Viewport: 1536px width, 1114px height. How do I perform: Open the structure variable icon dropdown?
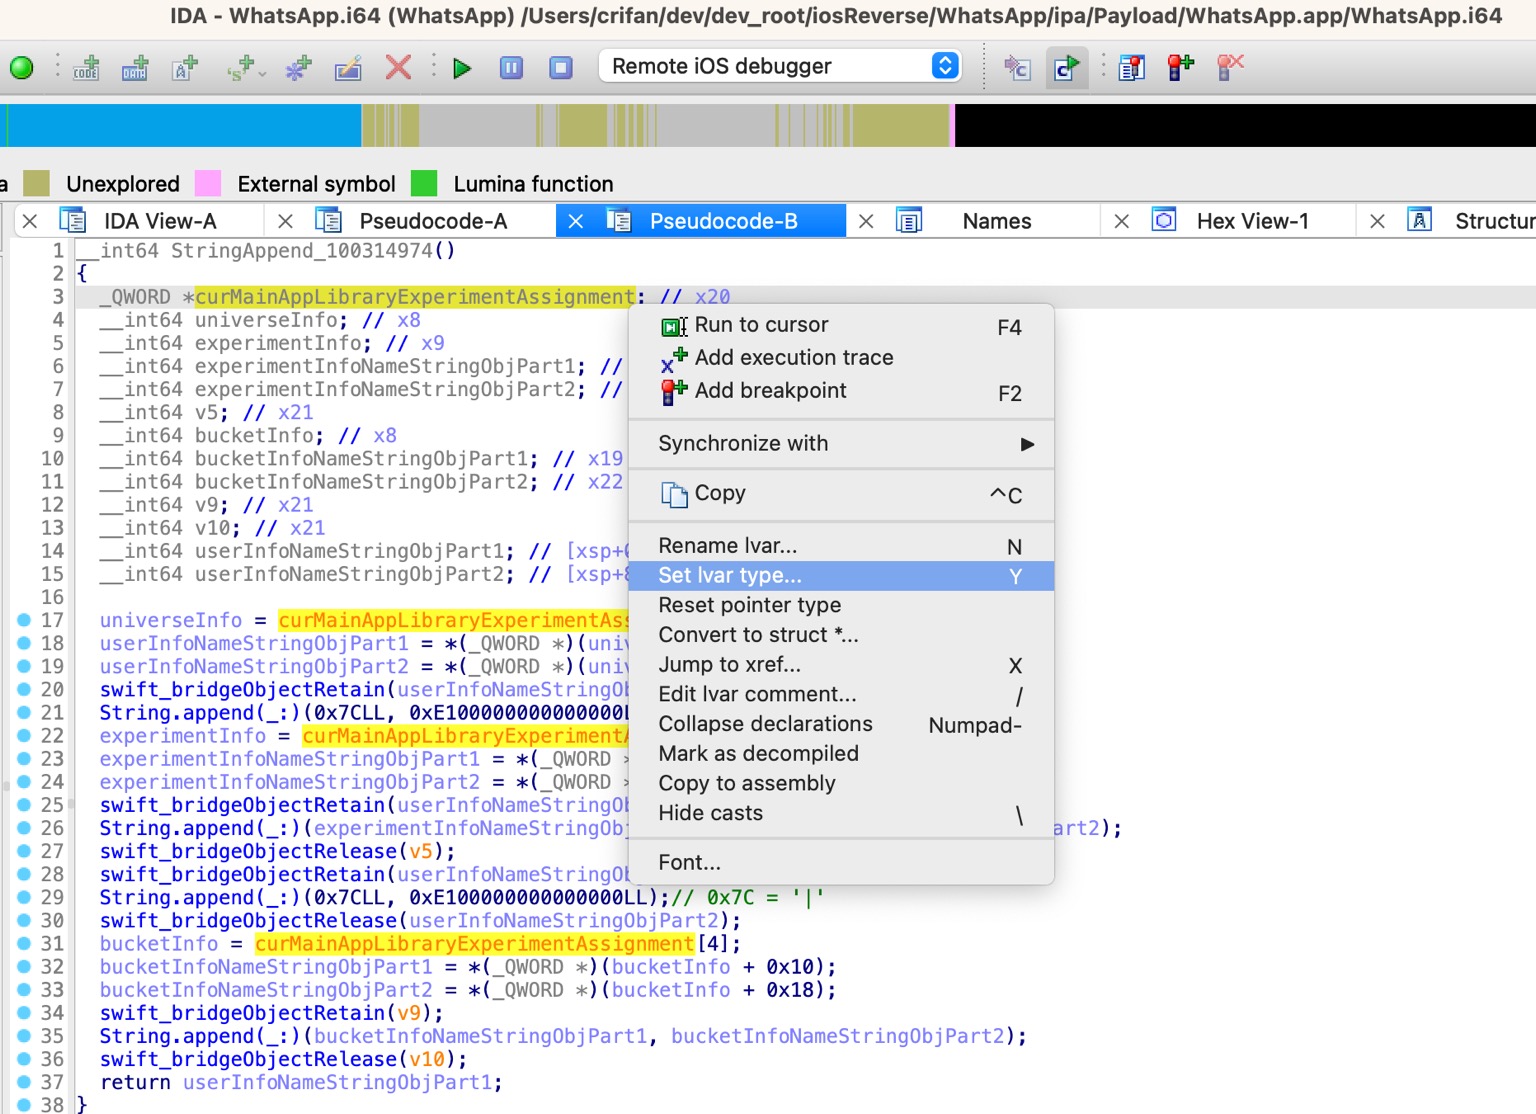(245, 68)
